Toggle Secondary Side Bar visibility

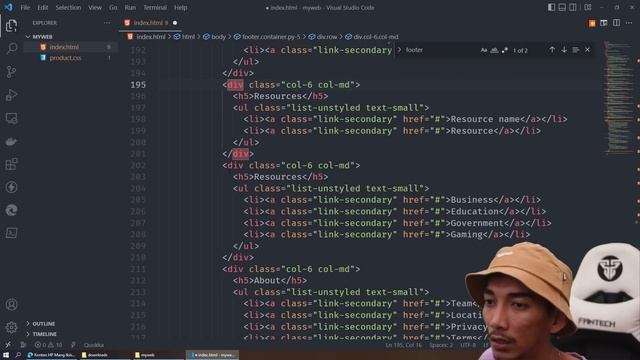point(573,7)
